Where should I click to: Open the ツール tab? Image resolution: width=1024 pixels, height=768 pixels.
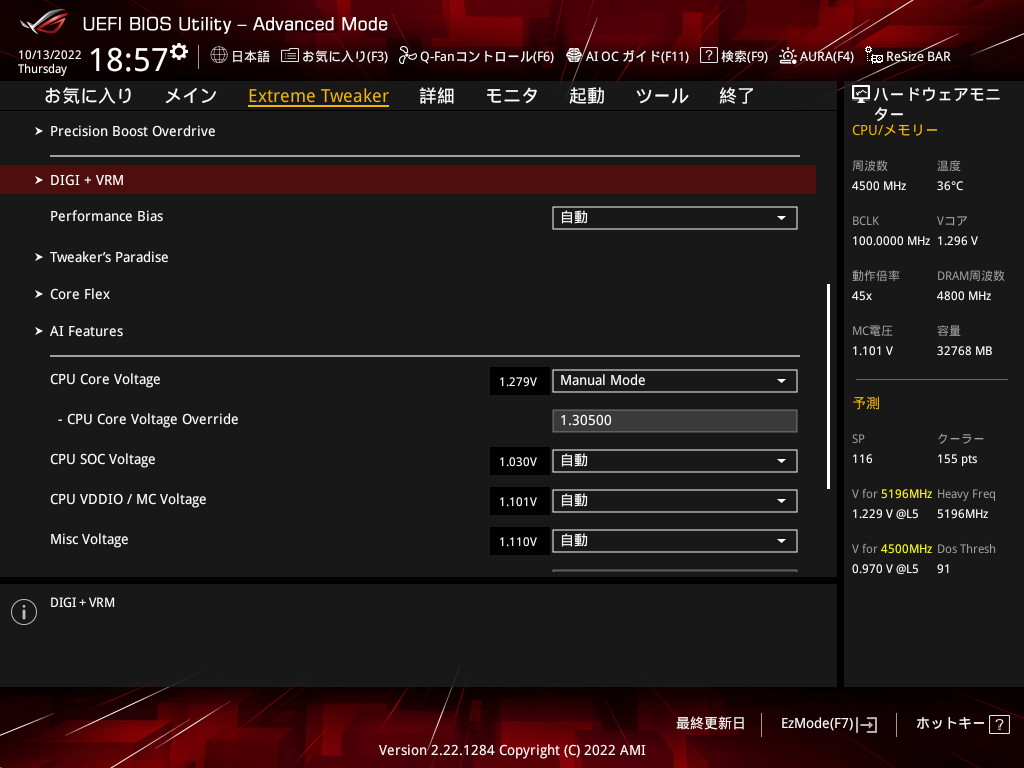pyautogui.click(x=662, y=96)
